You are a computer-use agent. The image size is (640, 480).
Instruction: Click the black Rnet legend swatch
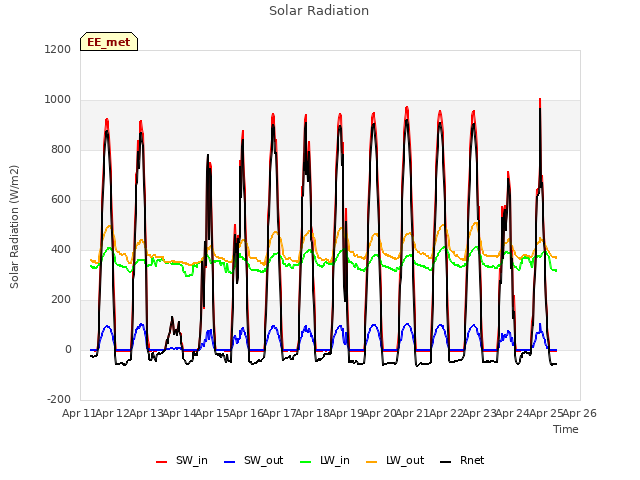446,462
